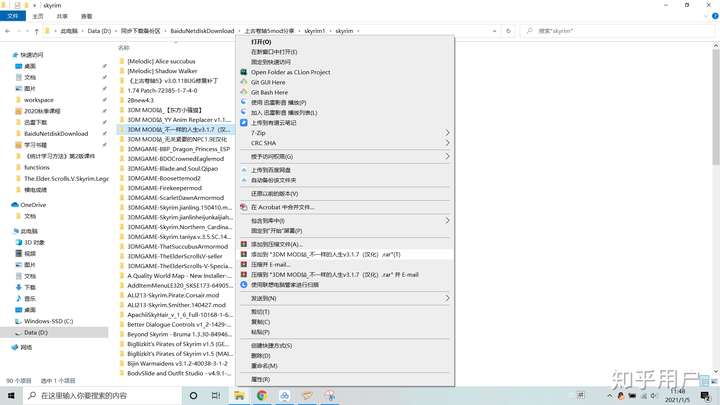Expand the 包含到库中(I) submenu arrow
Screen dimensions: 720x405
click(x=447, y=220)
